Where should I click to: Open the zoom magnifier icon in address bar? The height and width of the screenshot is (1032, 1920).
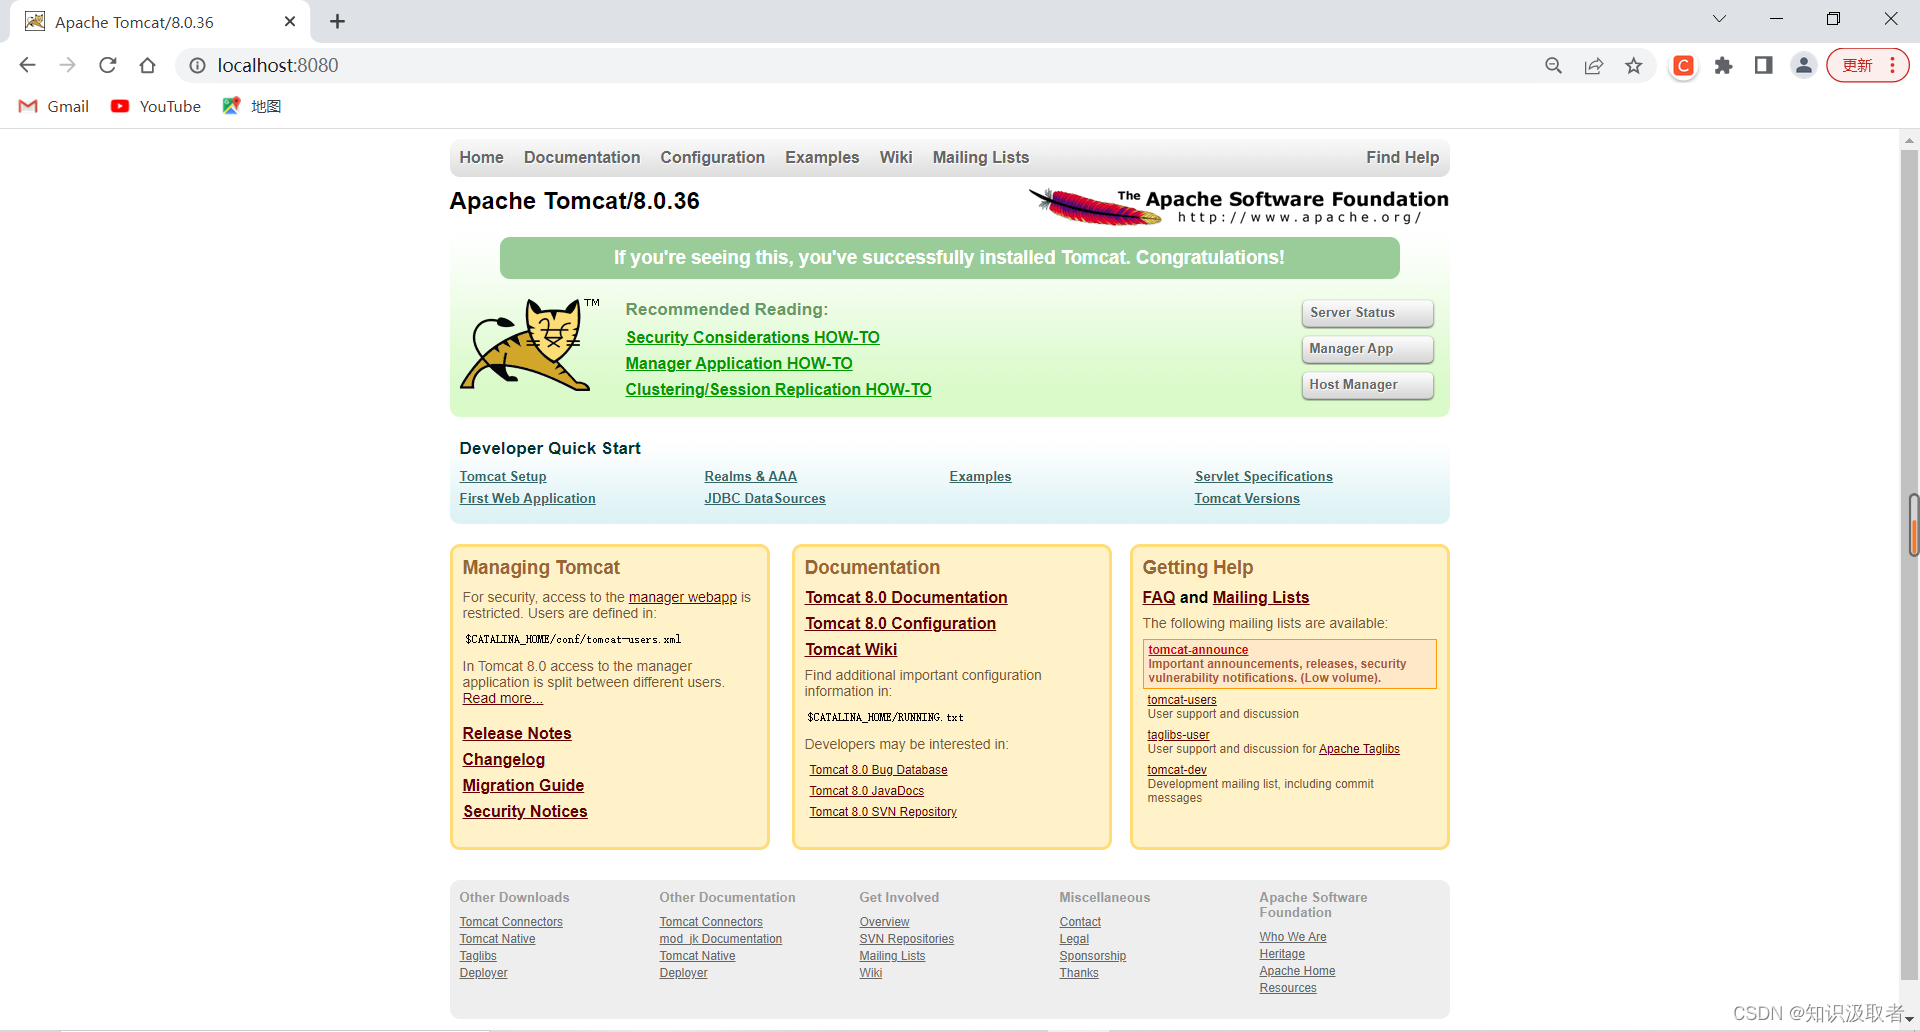[x=1553, y=65]
